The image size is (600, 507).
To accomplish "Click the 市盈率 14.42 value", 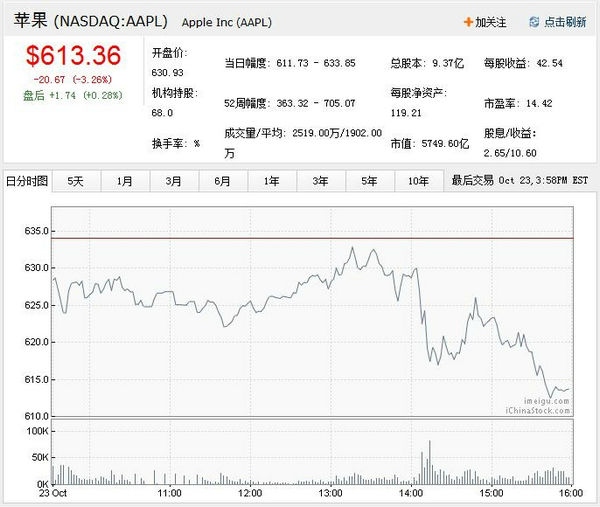I will (x=518, y=103).
